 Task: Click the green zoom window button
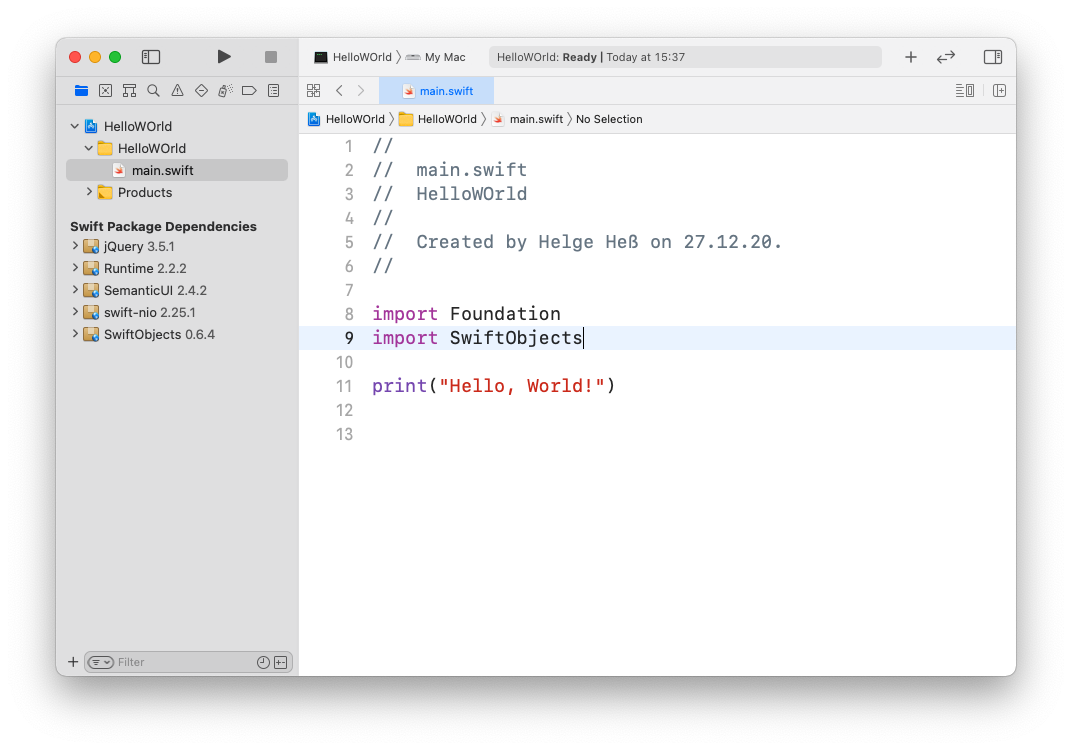tap(115, 57)
